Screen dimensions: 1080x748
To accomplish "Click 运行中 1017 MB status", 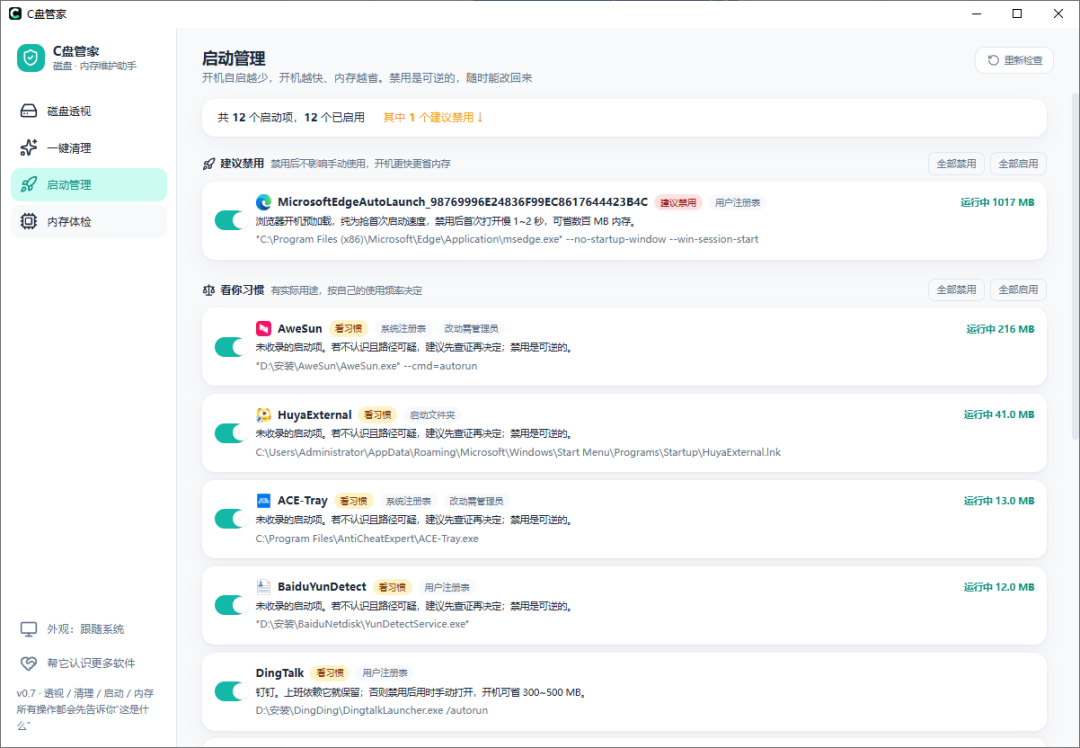I will (x=997, y=202).
